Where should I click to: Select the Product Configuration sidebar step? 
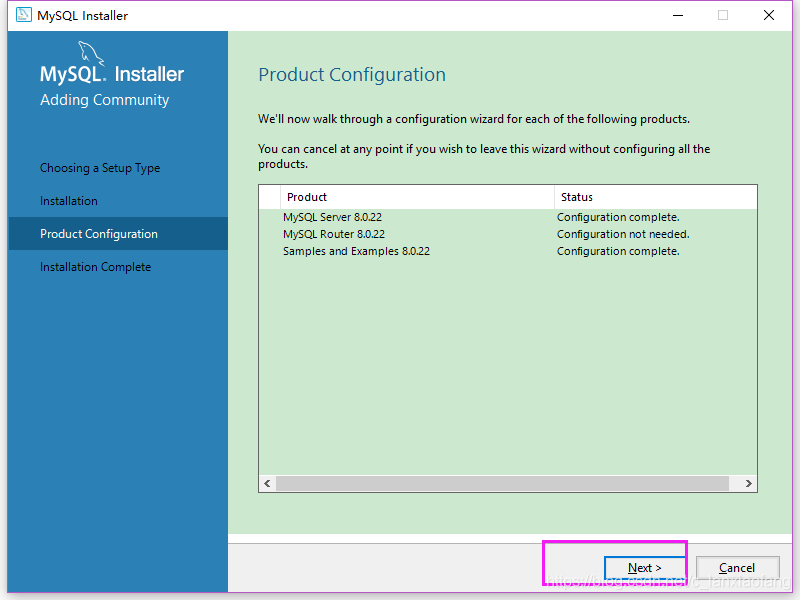tap(99, 234)
